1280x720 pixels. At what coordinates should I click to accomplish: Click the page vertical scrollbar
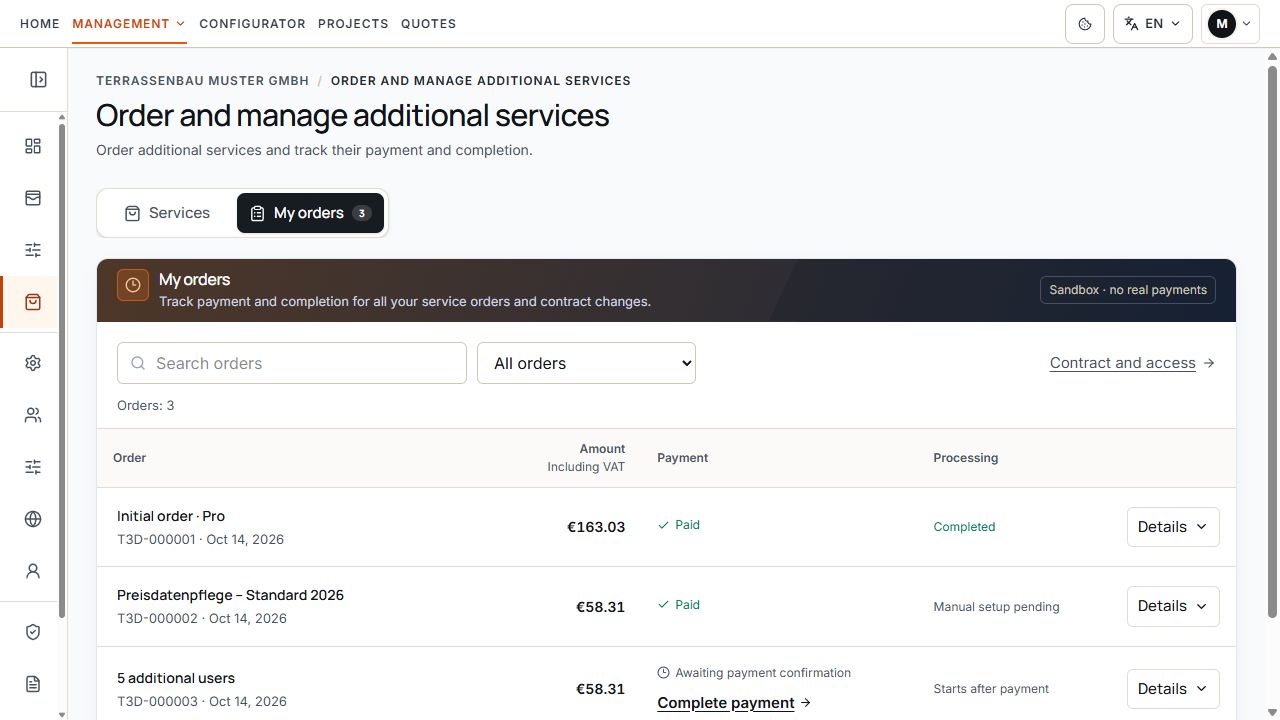tap(1273, 340)
